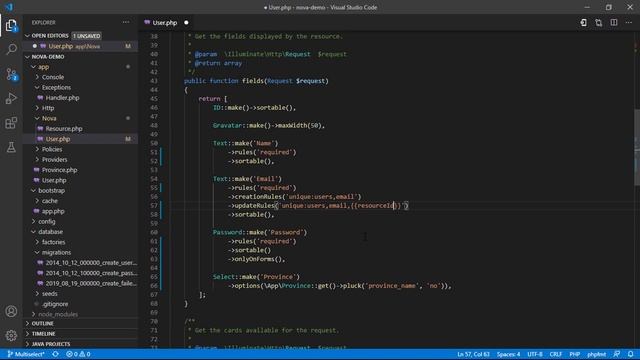Open User.php directly under app folder
This screenshot has width=640, height=360.
click(x=81, y=180)
